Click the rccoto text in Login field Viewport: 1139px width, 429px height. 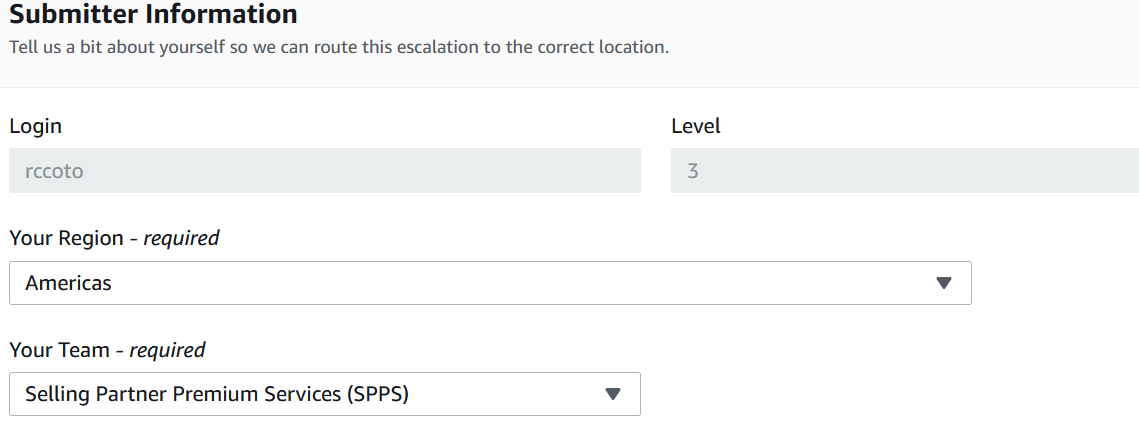point(54,172)
